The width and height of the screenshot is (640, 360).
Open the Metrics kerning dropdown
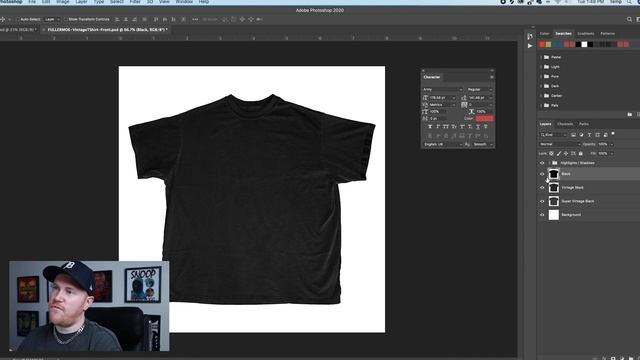[442, 104]
